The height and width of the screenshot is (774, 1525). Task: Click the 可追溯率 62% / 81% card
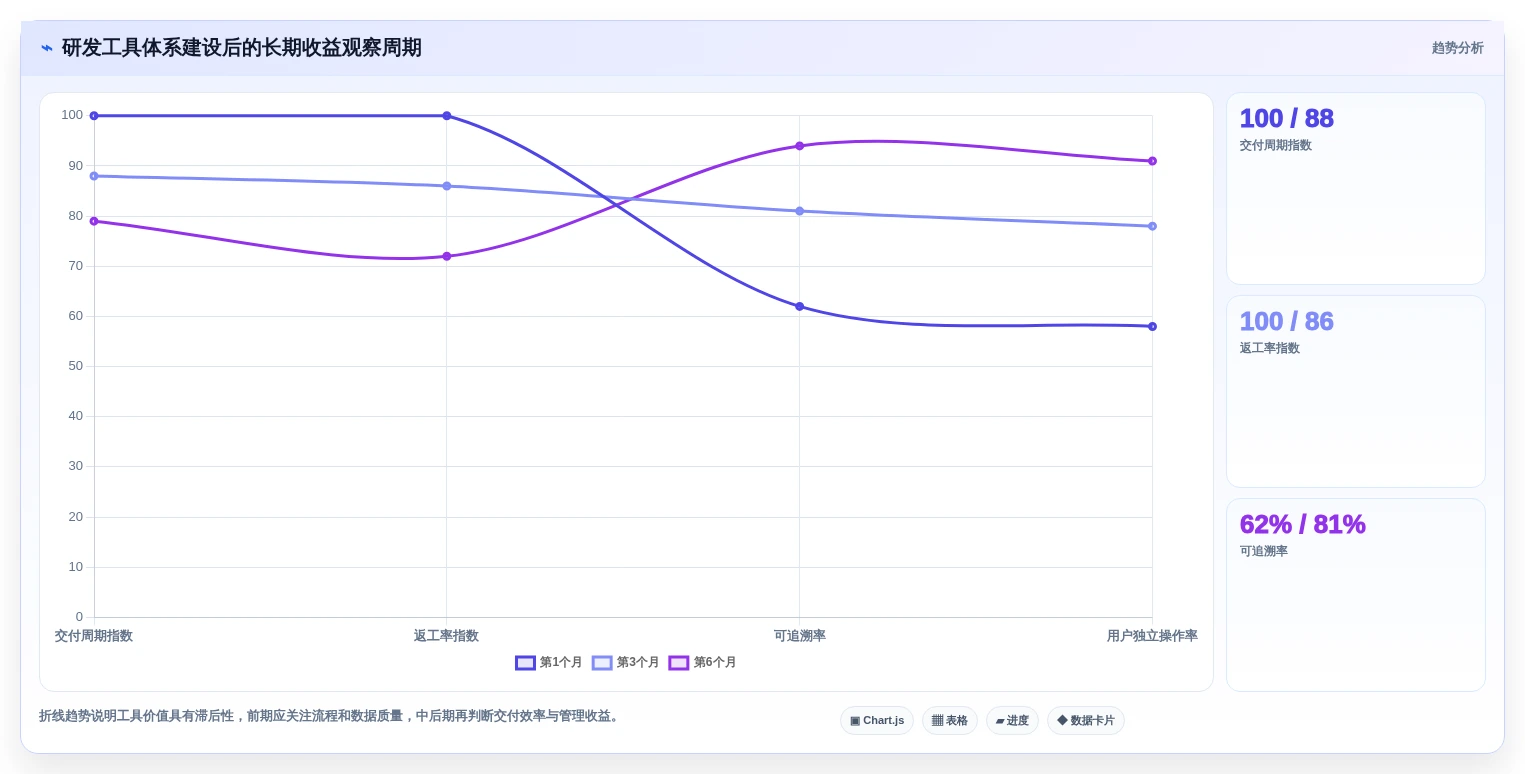1356,595
